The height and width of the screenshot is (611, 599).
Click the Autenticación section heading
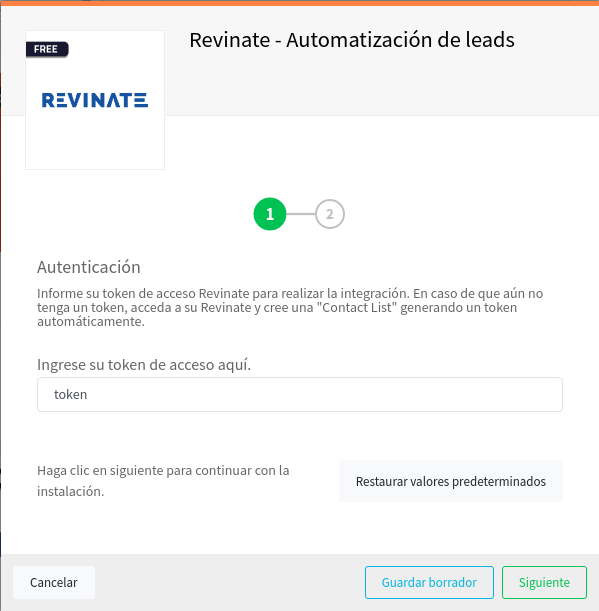[88, 267]
